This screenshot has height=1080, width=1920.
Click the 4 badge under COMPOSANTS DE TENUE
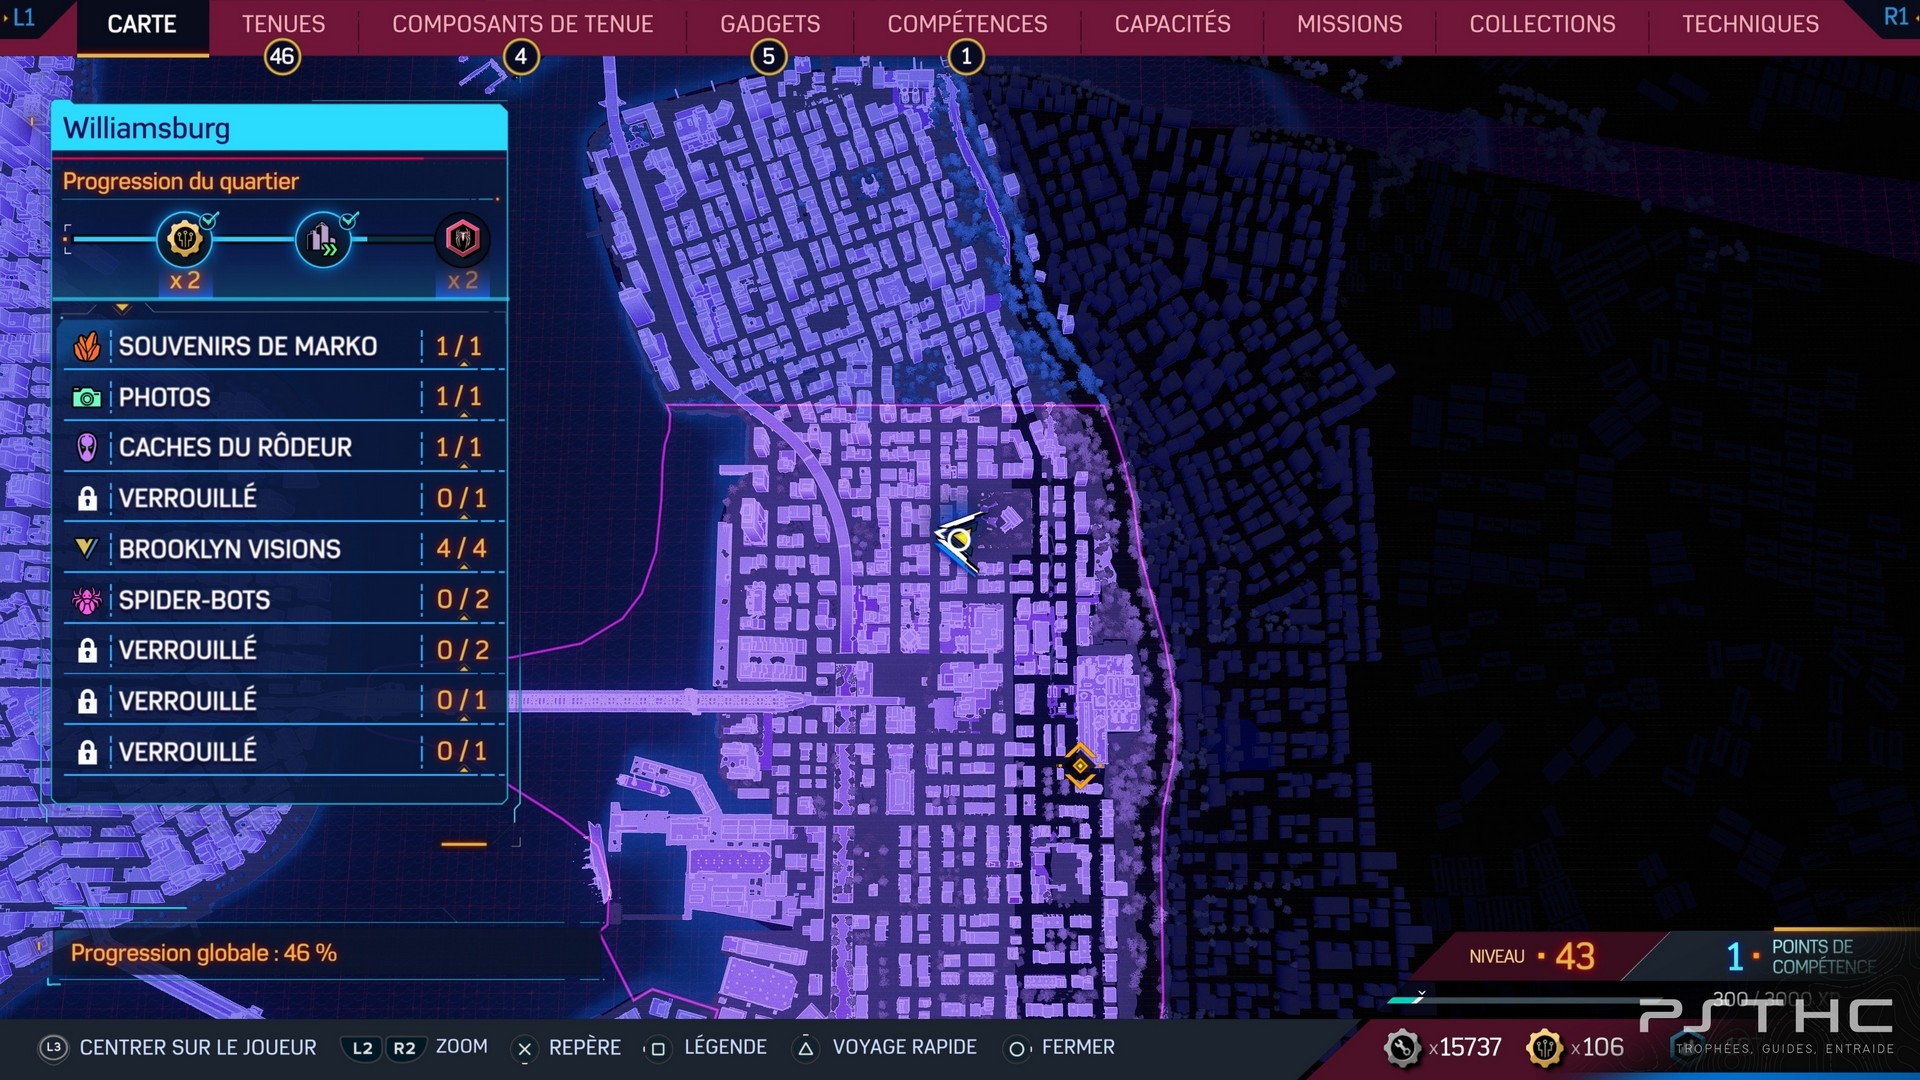click(x=520, y=57)
